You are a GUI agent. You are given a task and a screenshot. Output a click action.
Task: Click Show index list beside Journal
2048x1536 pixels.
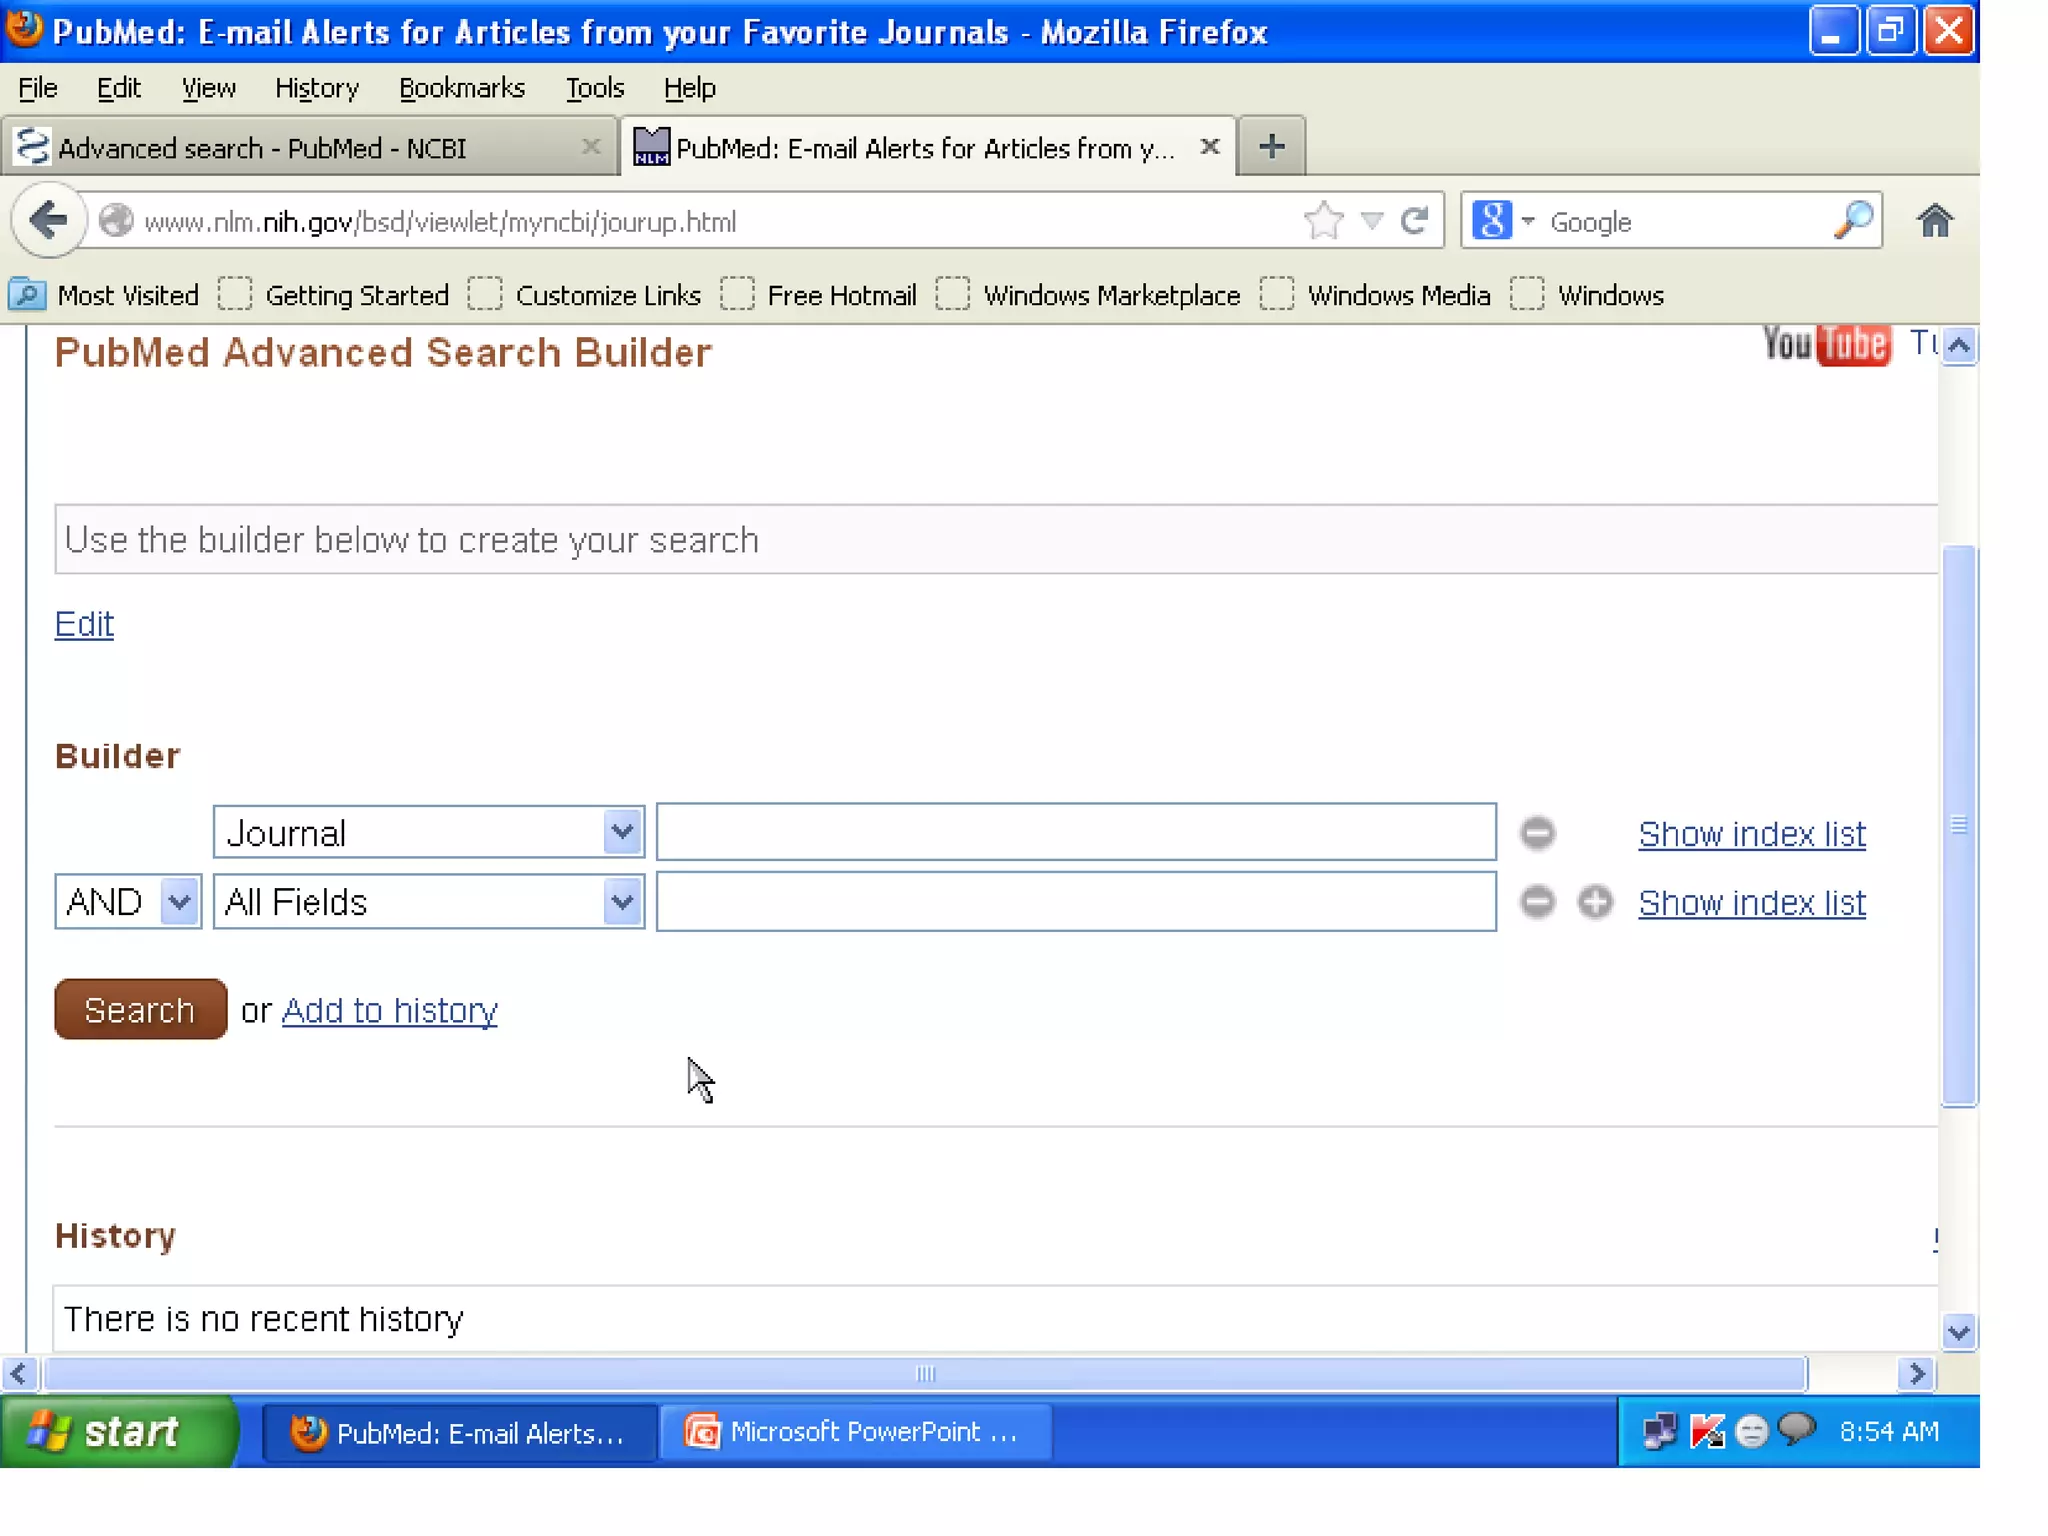[x=1751, y=833]
